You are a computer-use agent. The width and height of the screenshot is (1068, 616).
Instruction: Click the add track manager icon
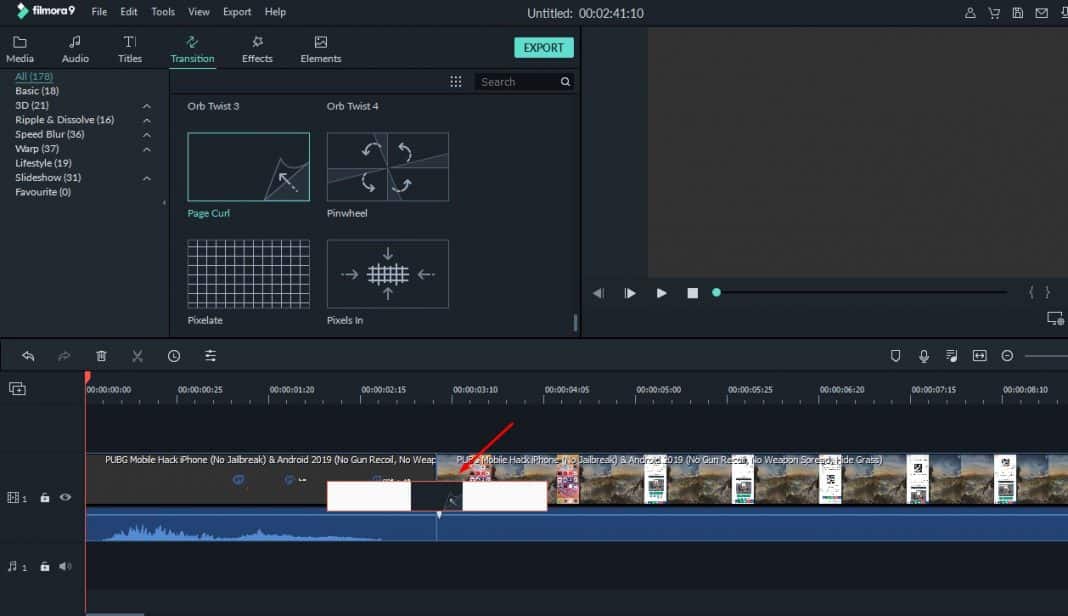click(x=17, y=389)
